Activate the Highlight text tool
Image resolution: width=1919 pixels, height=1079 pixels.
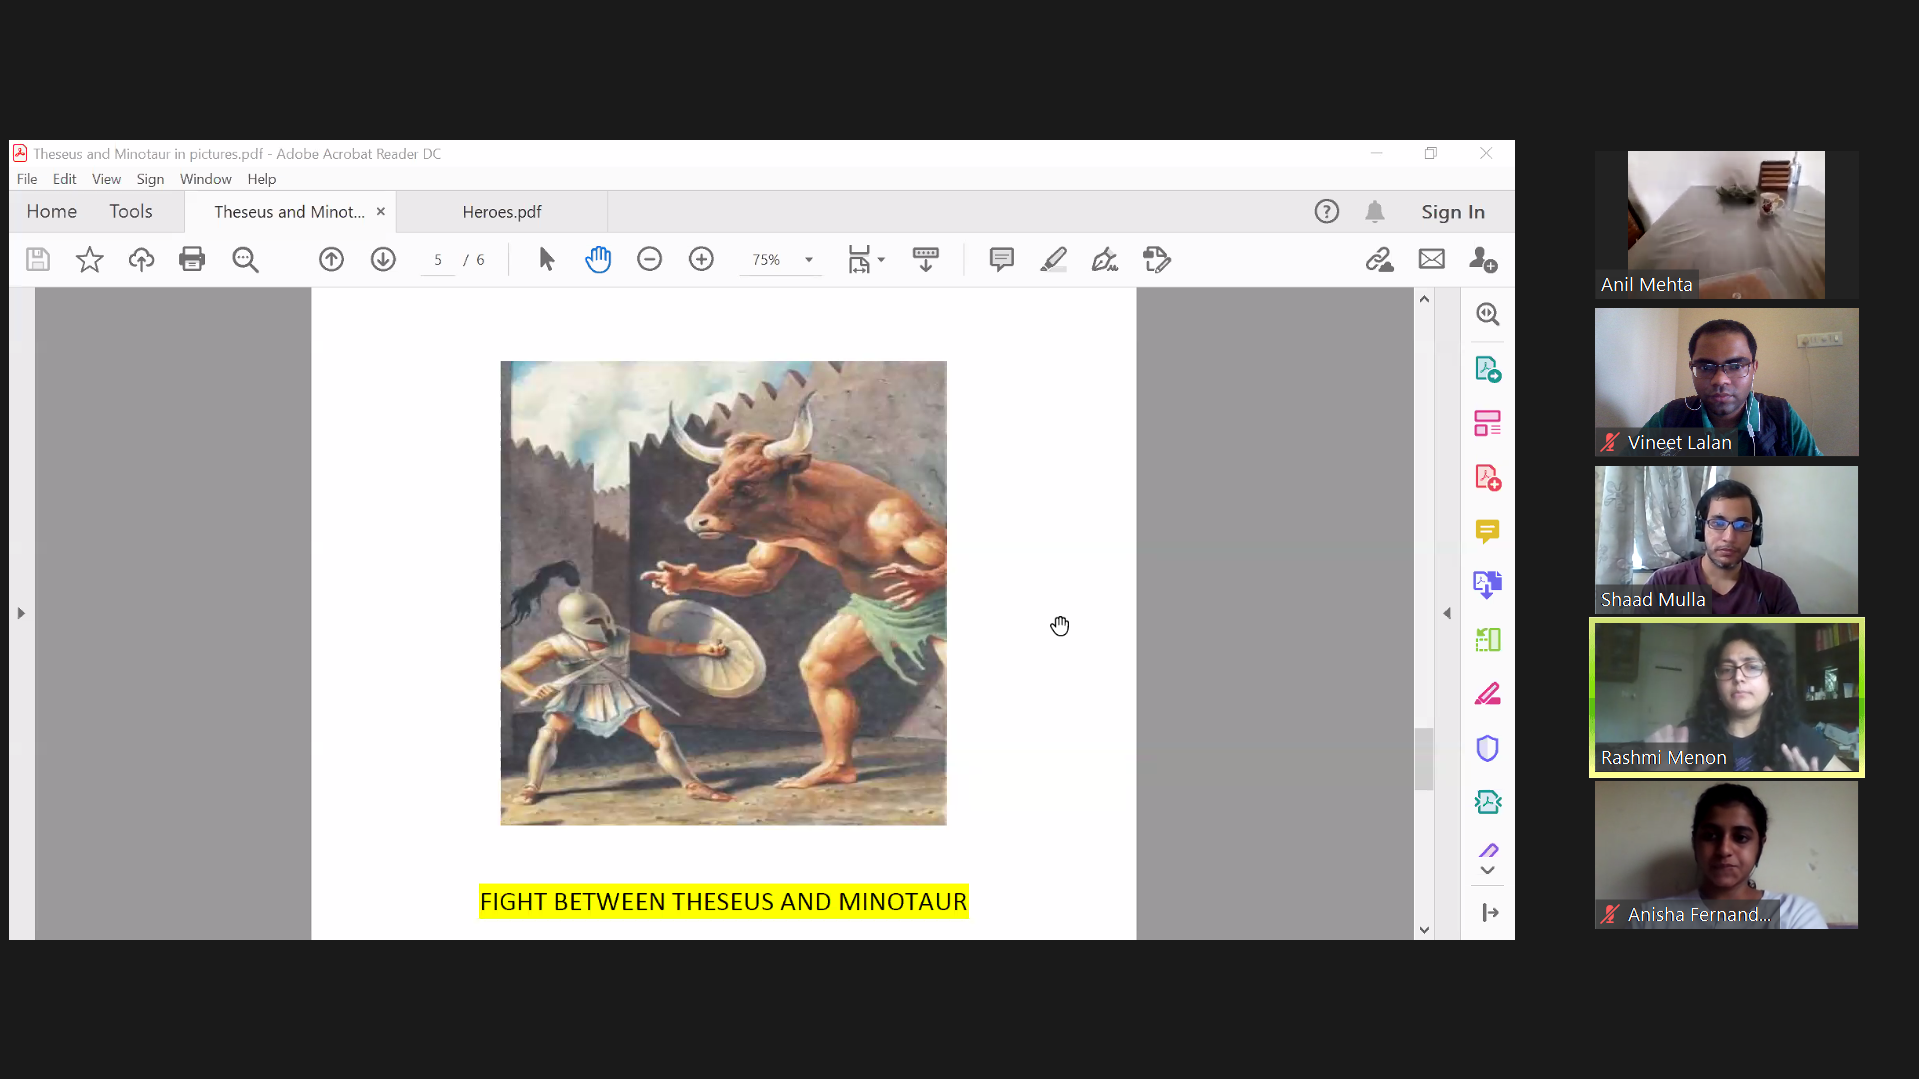(x=1053, y=260)
